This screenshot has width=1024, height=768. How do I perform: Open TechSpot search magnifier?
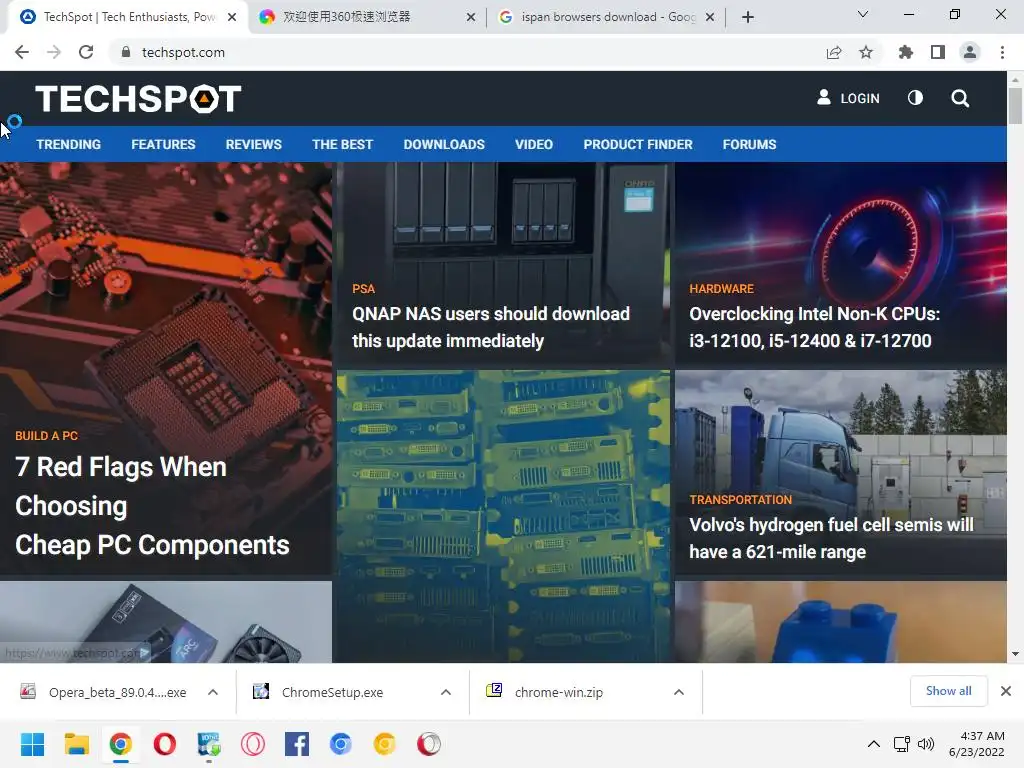960,98
